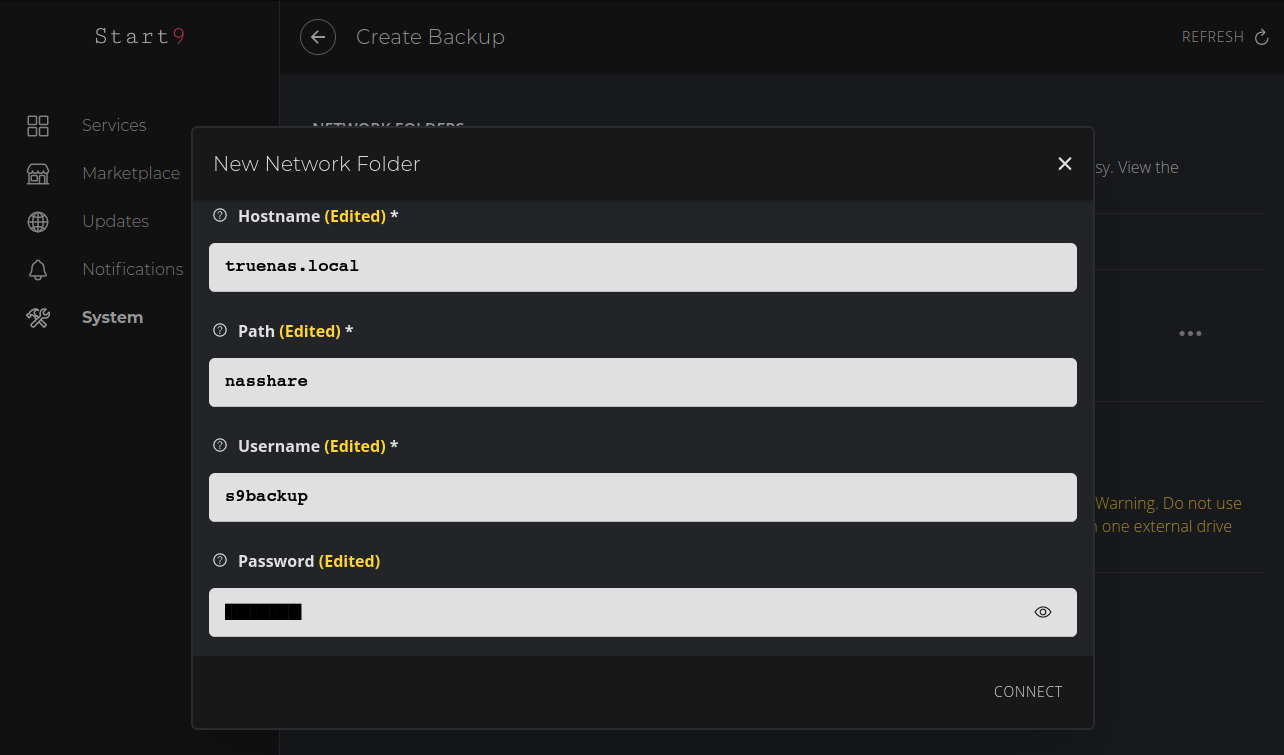The image size is (1284, 755).
Task: Click the System tools icon
Action: 38,317
